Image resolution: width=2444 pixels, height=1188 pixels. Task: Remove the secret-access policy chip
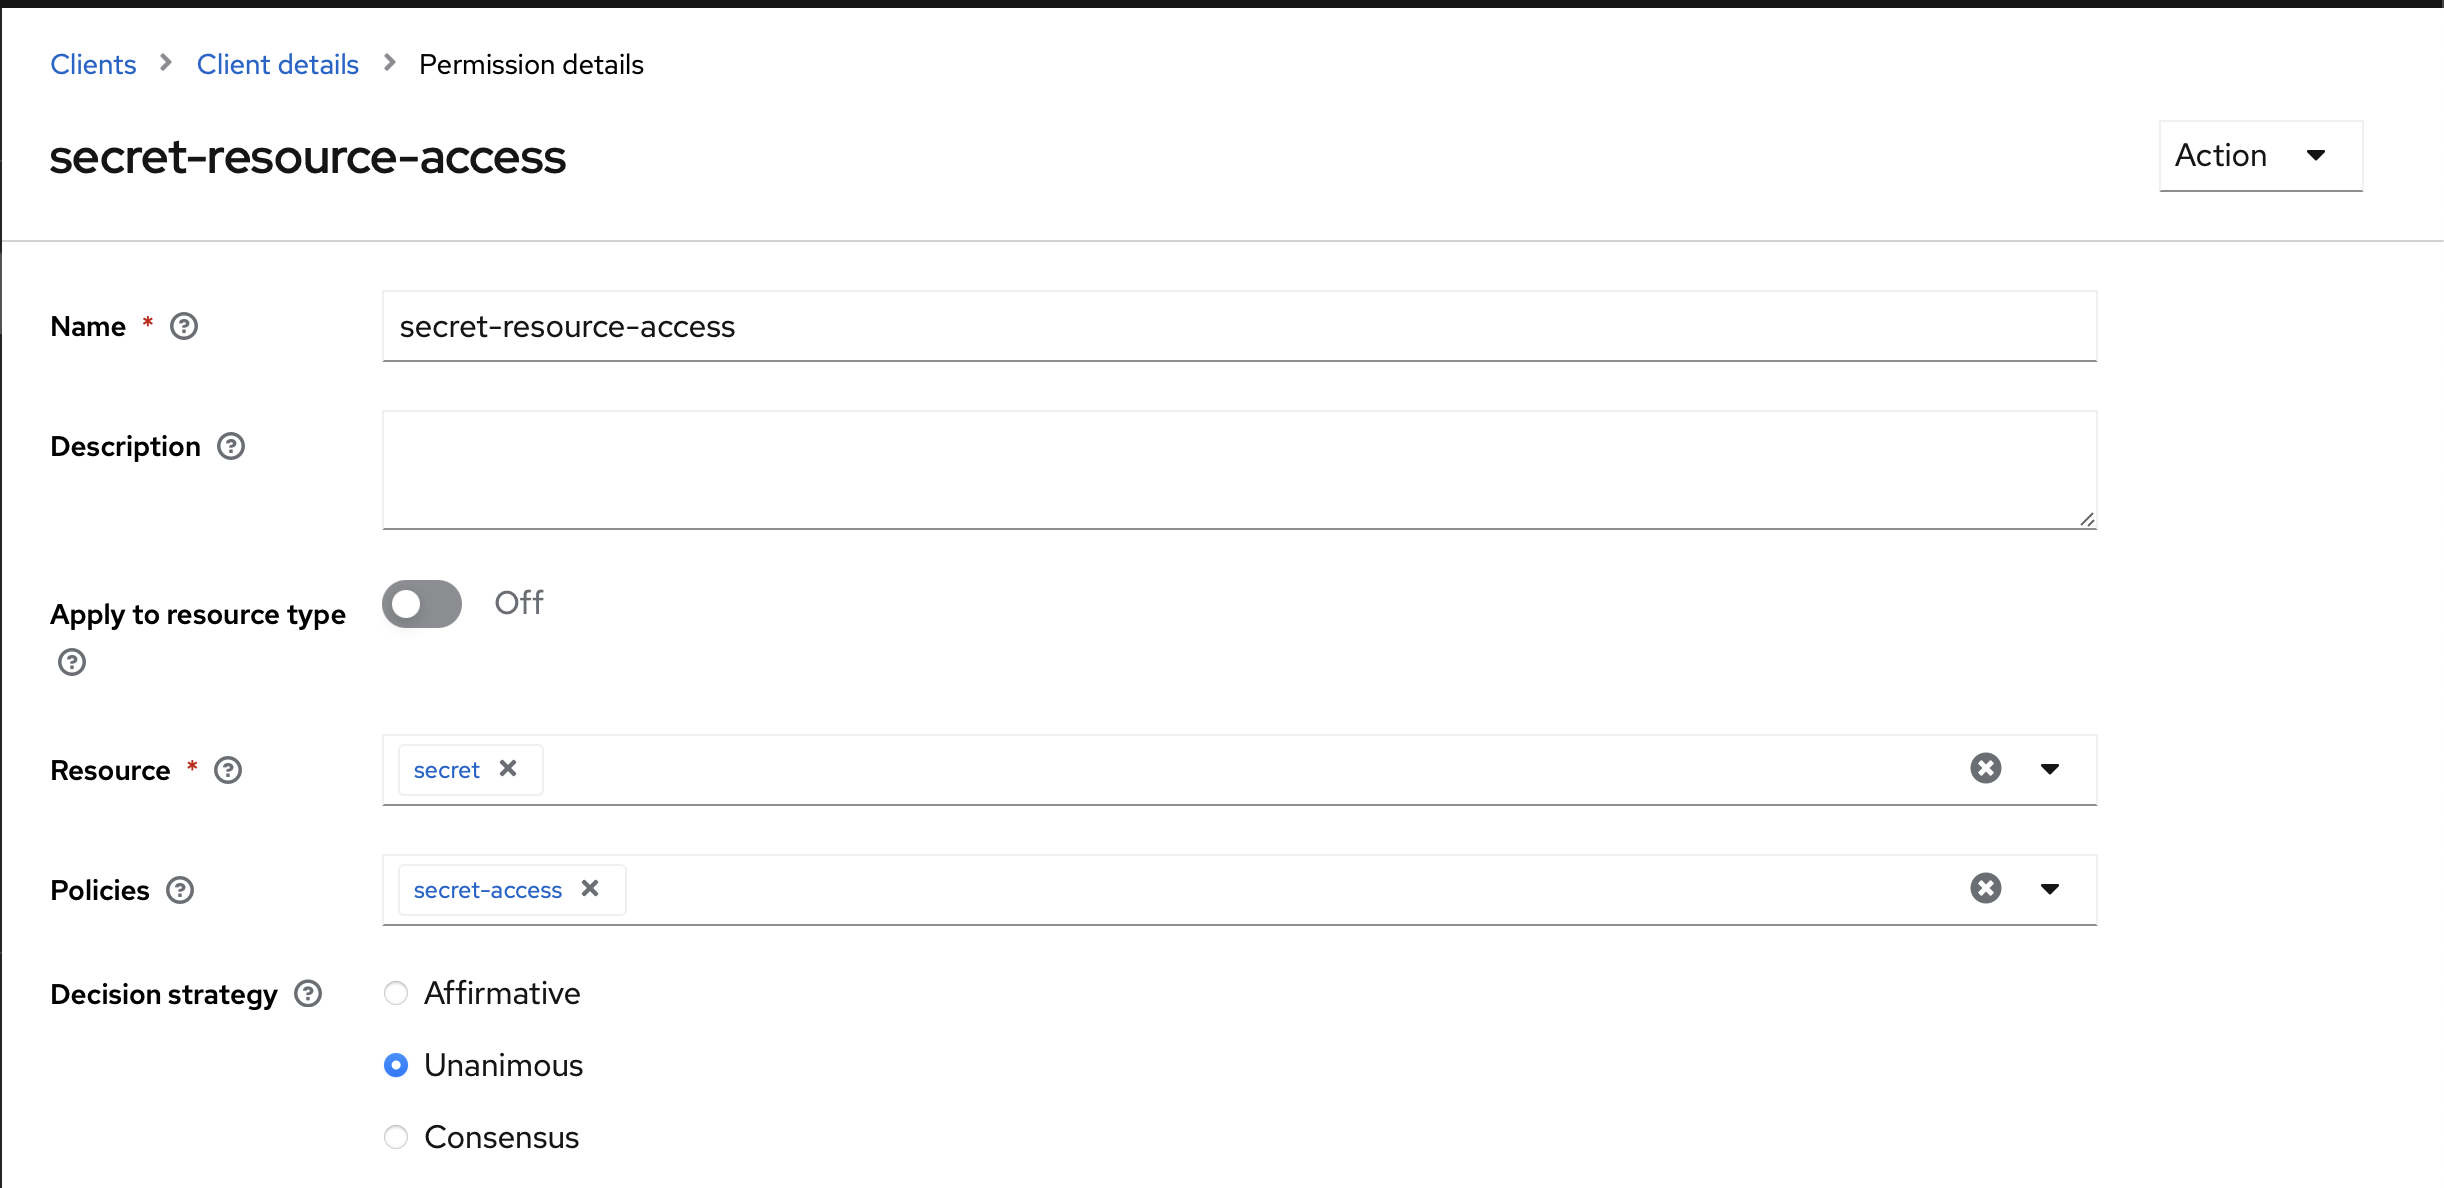590,889
